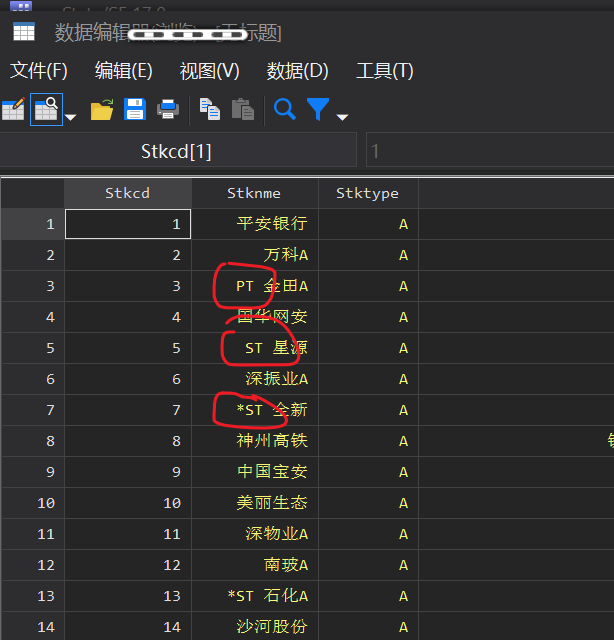Select the Stknme column header
Image resolution: width=614 pixels, height=640 pixels.
click(x=255, y=193)
